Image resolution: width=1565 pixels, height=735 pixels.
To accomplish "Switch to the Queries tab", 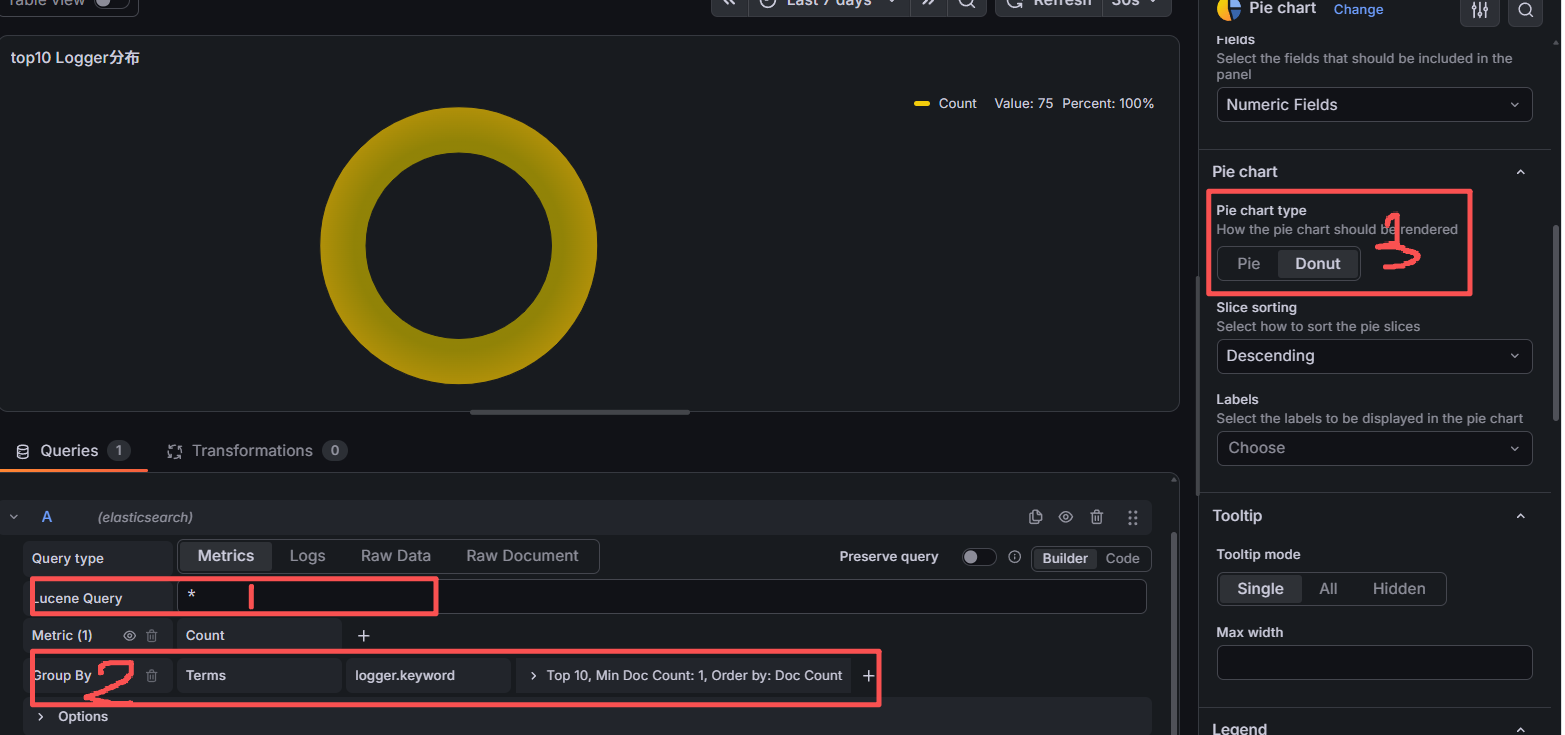I will click(73, 451).
